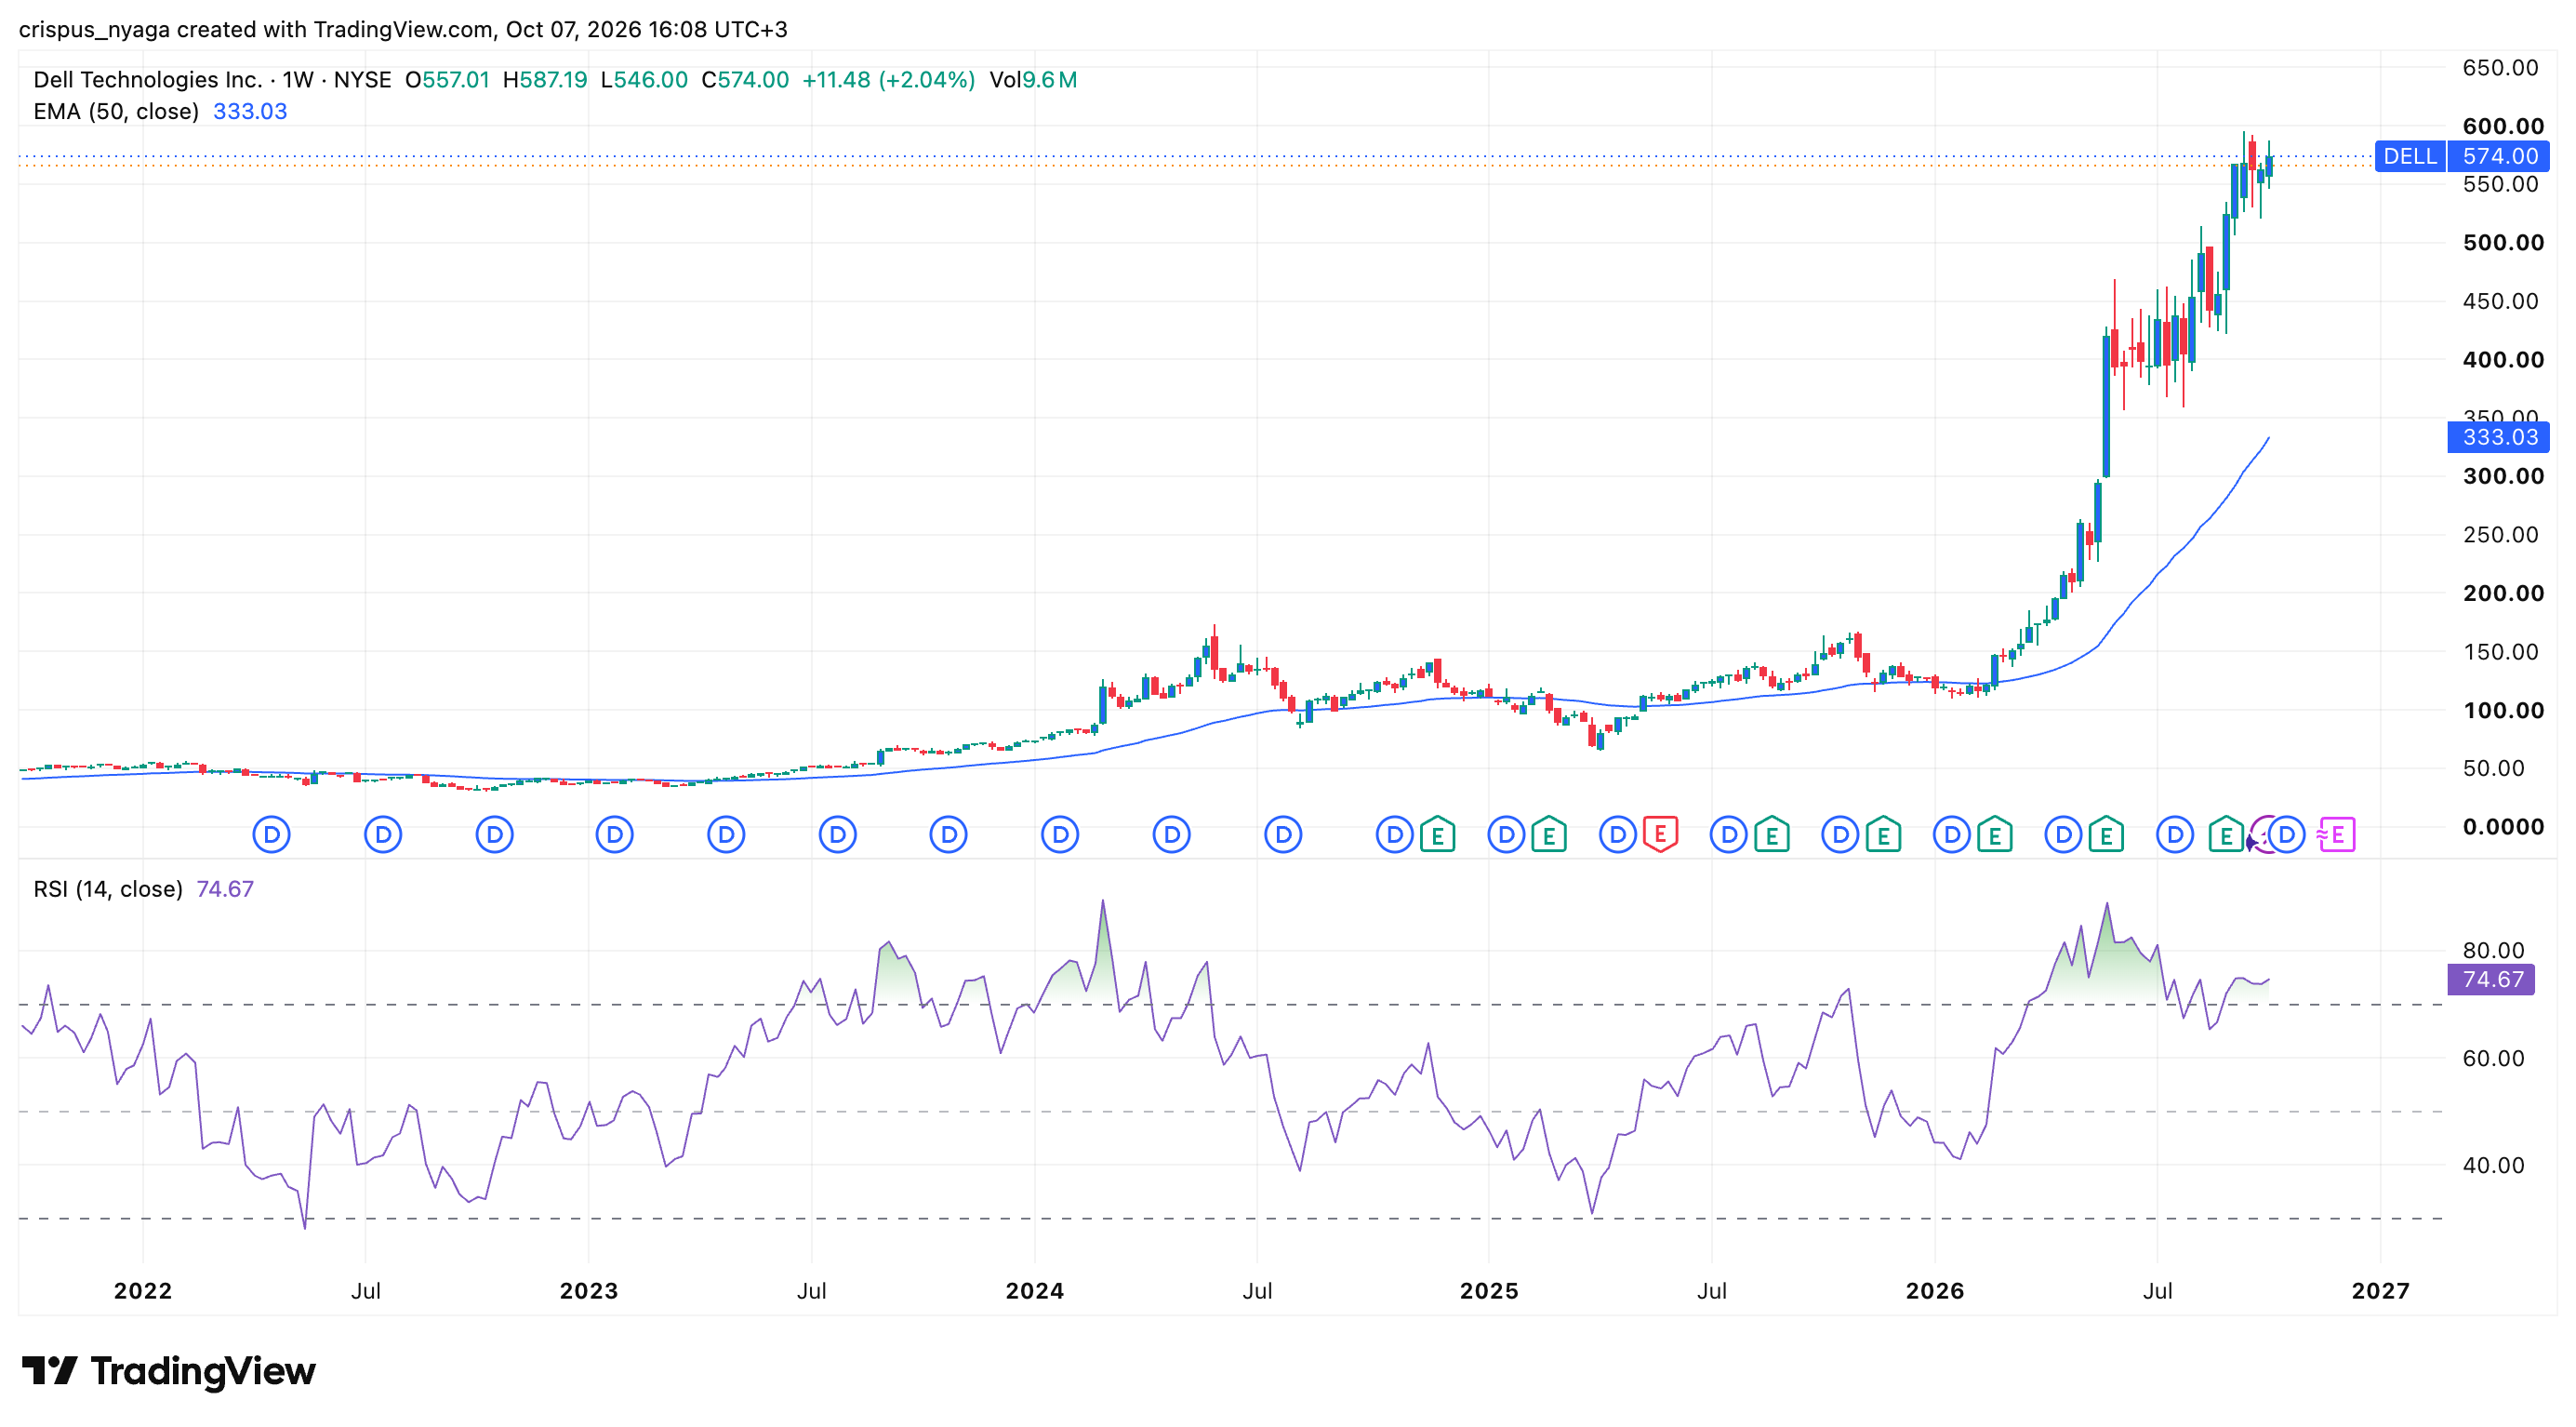Click the '80.00' RSI axis label
This screenshot has width=2576, height=1427.
(x=2493, y=951)
